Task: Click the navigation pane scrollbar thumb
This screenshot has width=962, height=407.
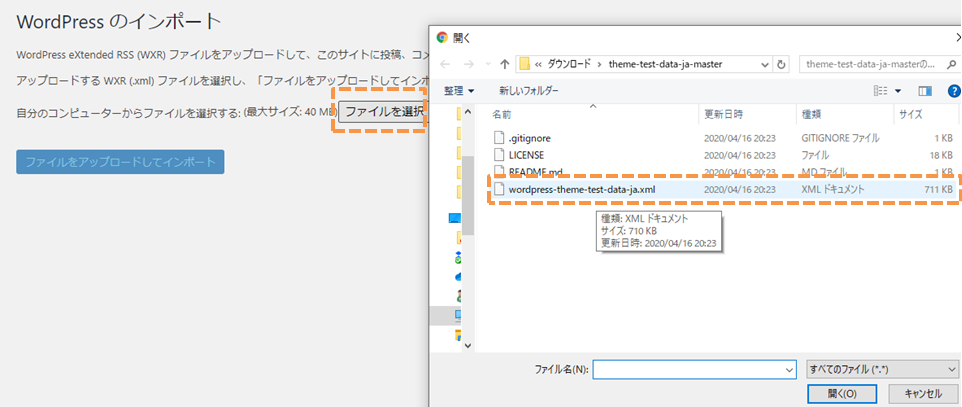Action: pyautogui.click(x=468, y=195)
